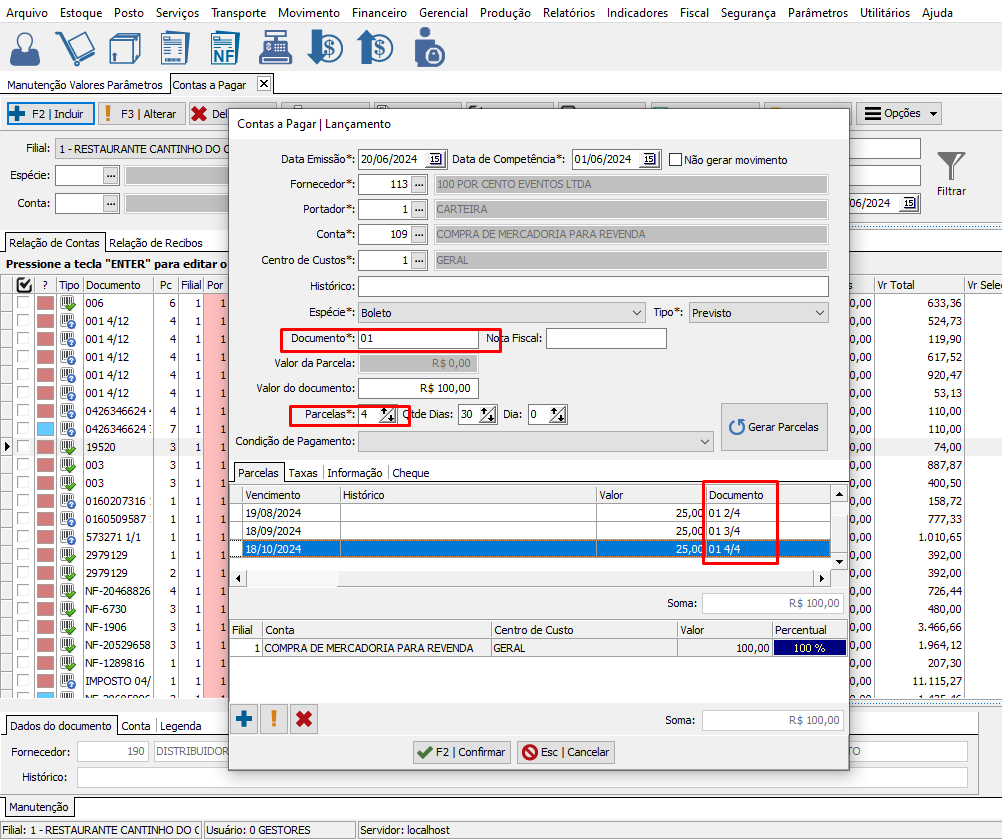Tick the checkbox on row 006
Screen dimensions: 1002x839
[x=23, y=303]
